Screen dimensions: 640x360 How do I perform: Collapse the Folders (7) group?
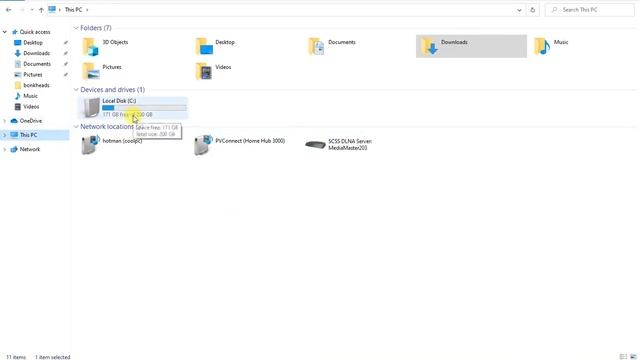76,28
